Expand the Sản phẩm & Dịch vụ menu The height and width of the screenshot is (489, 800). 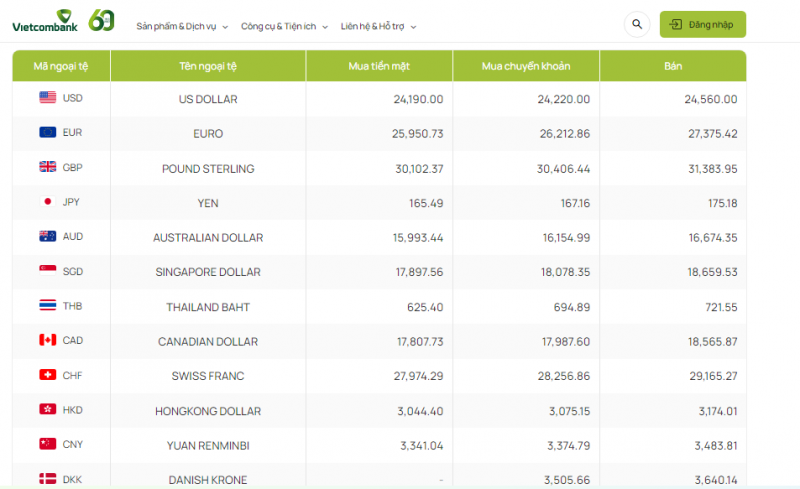click(182, 26)
